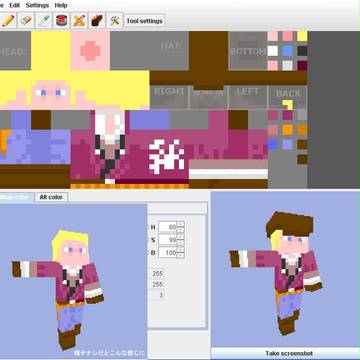Decrease the B value with down arrow

(x=180, y=255)
